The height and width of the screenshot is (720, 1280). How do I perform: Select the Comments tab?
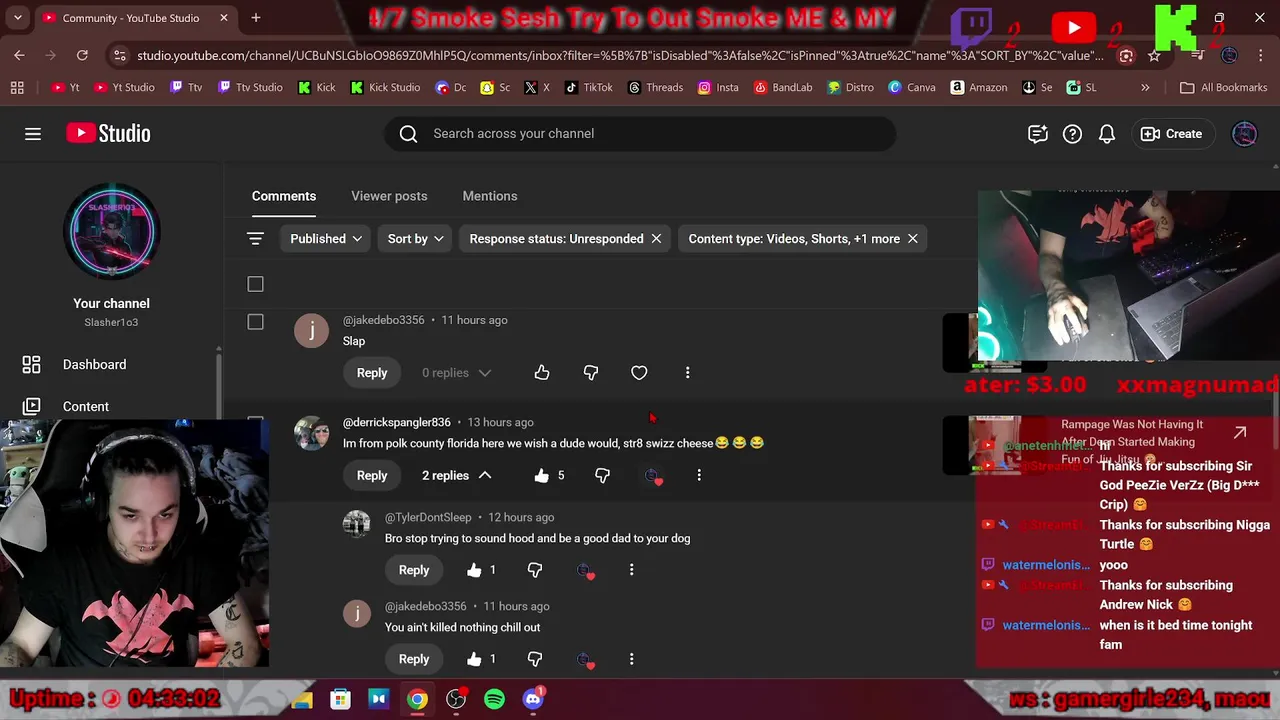pos(284,196)
